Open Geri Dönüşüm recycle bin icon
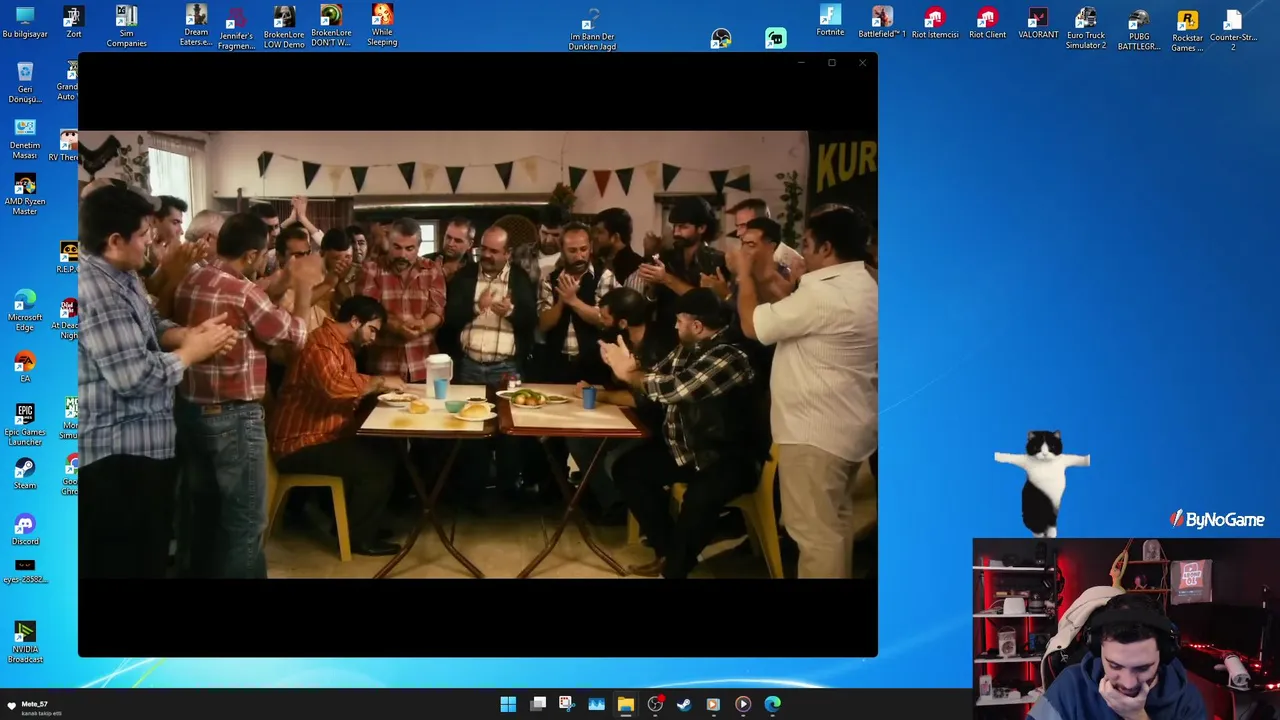1280x720 pixels. [25, 82]
